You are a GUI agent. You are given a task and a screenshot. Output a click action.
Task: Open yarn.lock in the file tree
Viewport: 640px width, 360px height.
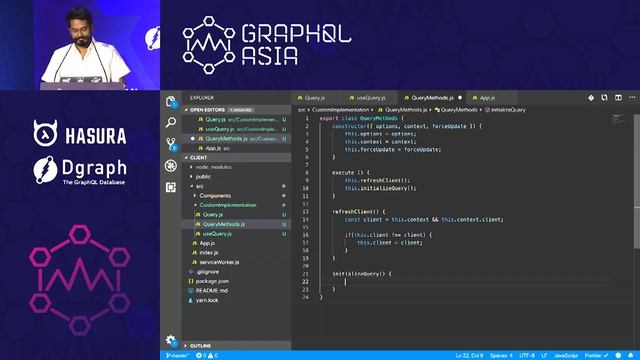(236, 300)
